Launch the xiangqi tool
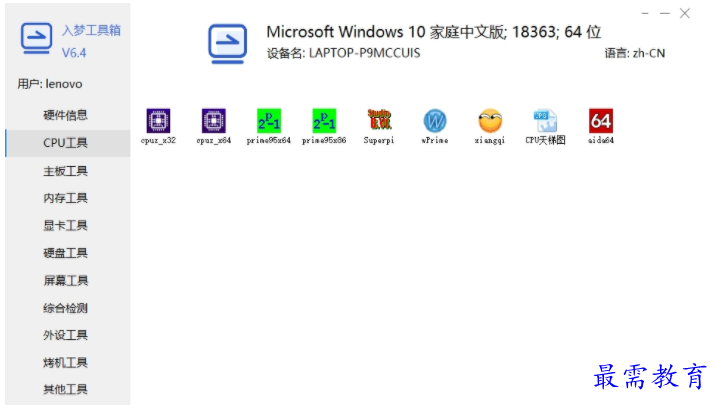The width and height of the screenshot is (715, 408). (x=490, y=126)
